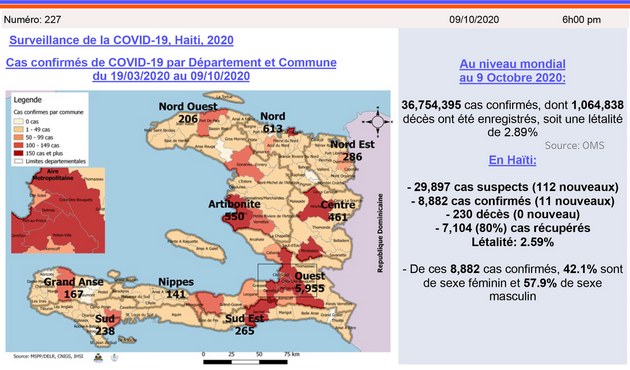Click the '0 cas' legend color swatch

pos(18,121)
